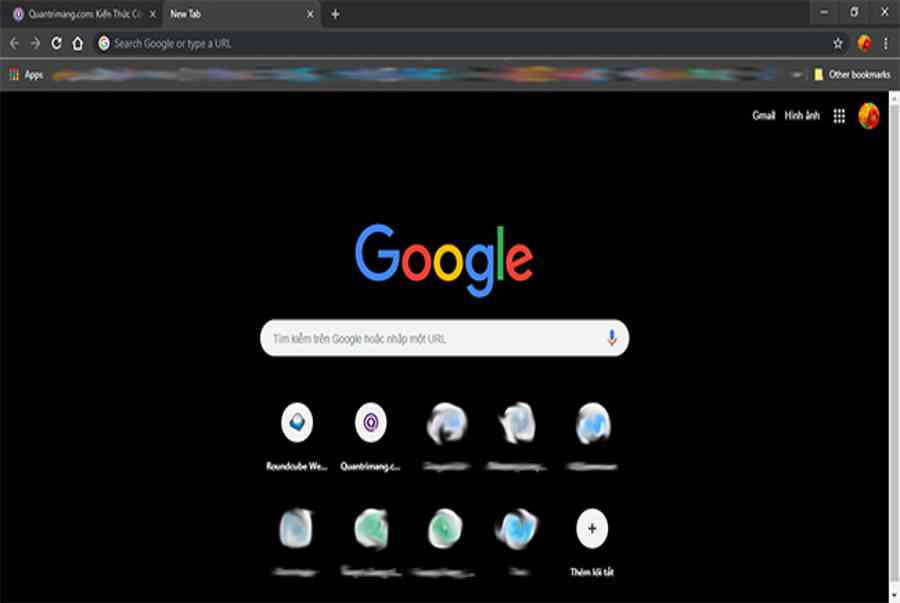
Task: Bookmark this tab with the star icon
Action: coord(838,44)
